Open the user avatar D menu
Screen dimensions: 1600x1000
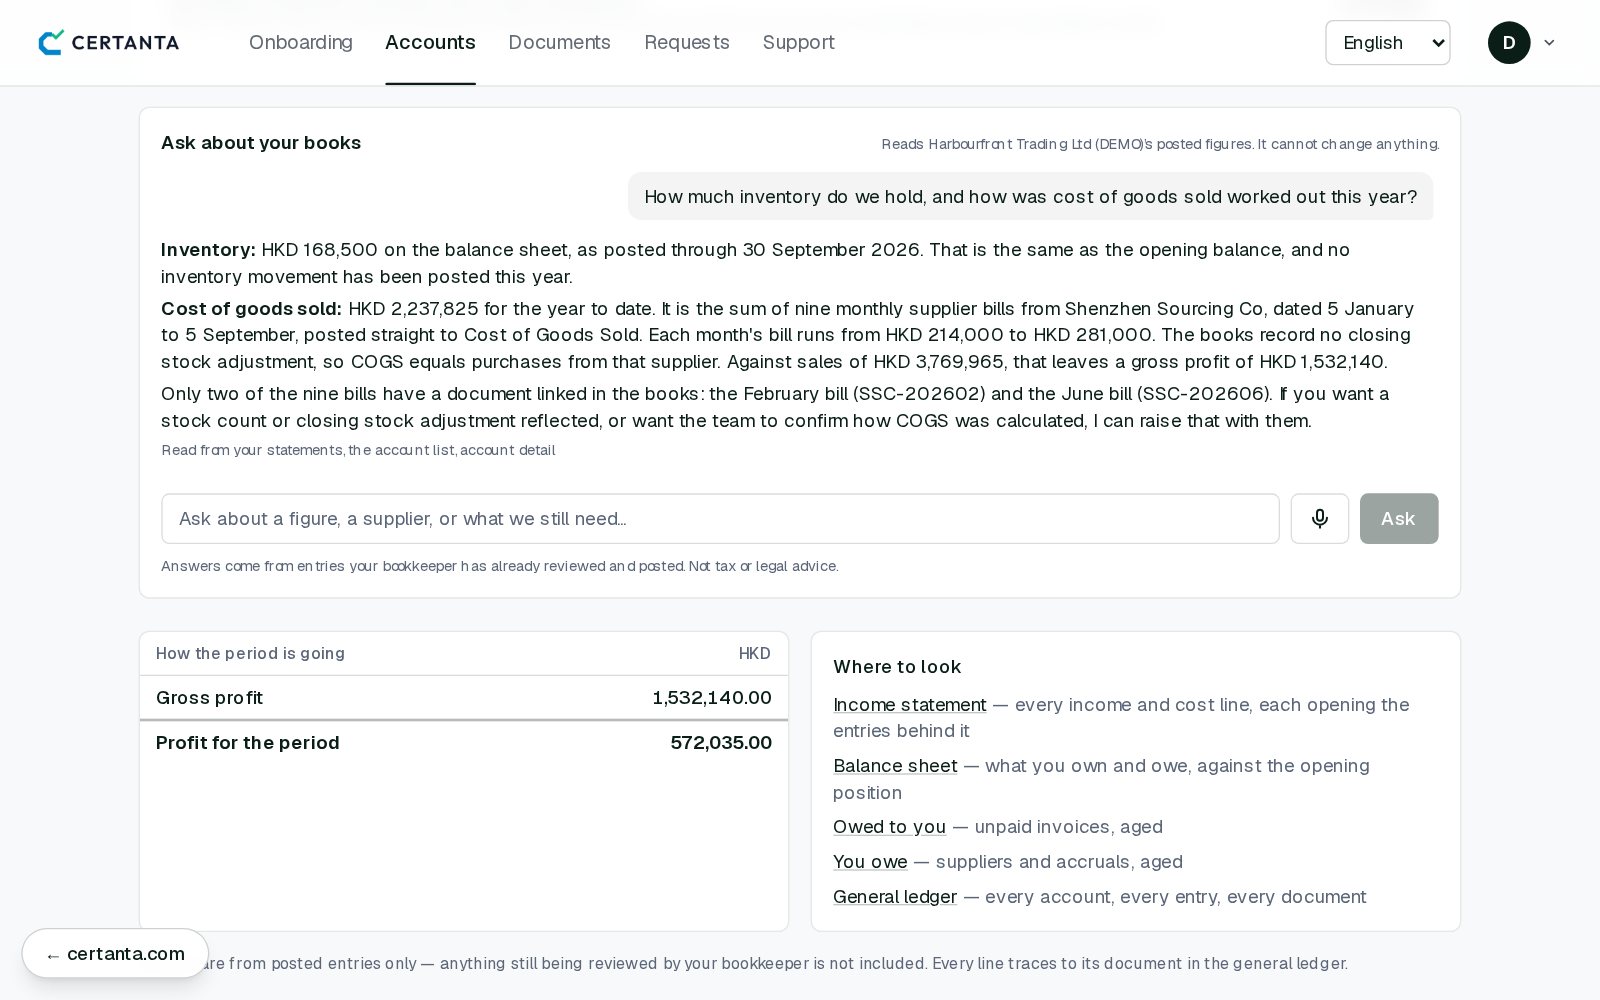click(x=1508, y=43)
